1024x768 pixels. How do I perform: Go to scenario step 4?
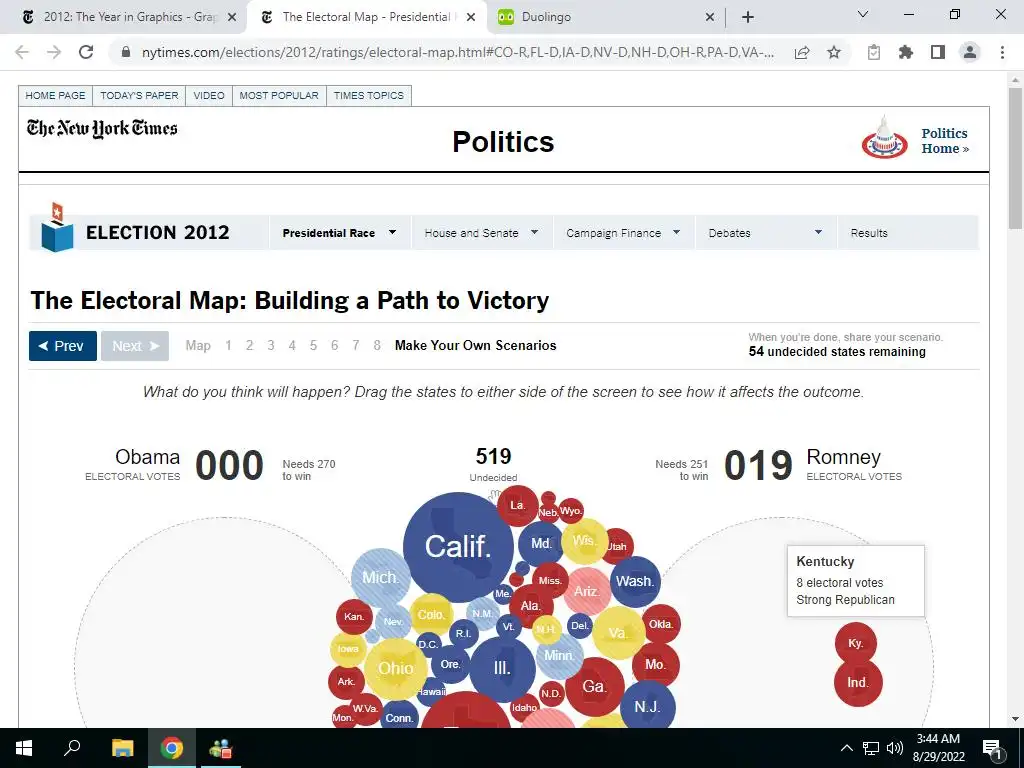pyautogui.click(x=292, y=345)
